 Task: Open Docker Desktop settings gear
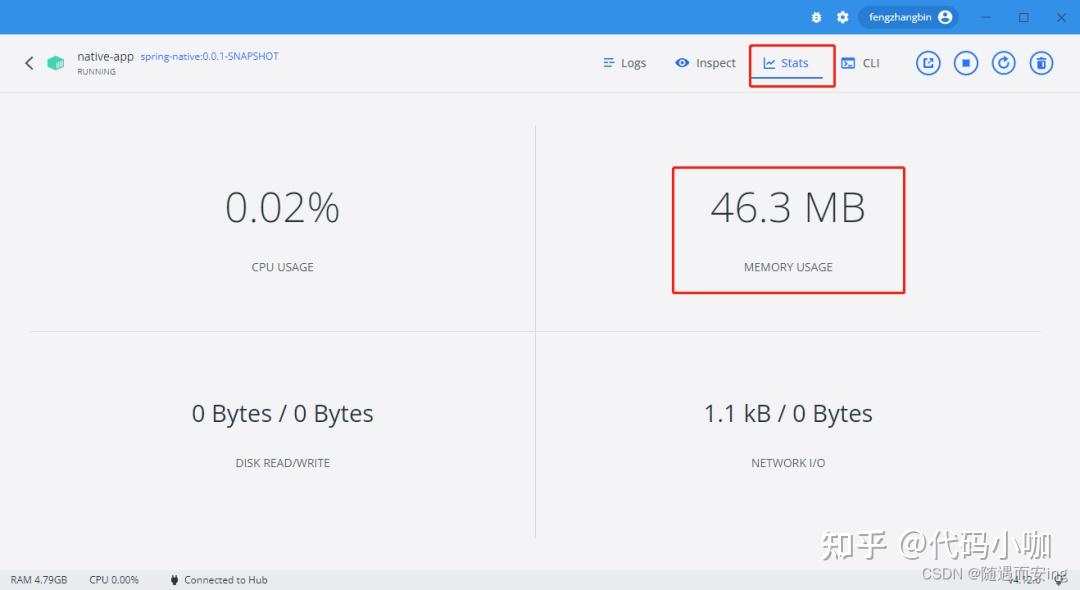click(x=842, y=16)
